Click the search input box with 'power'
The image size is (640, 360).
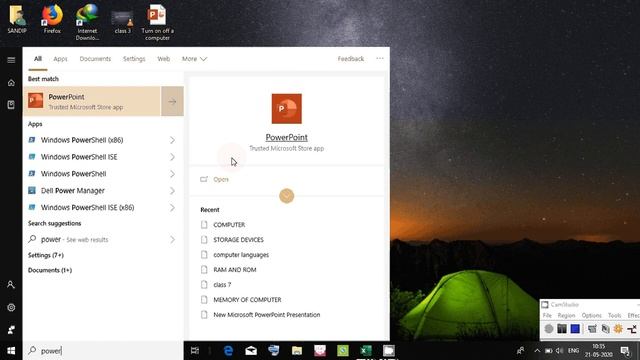point(103,351)
